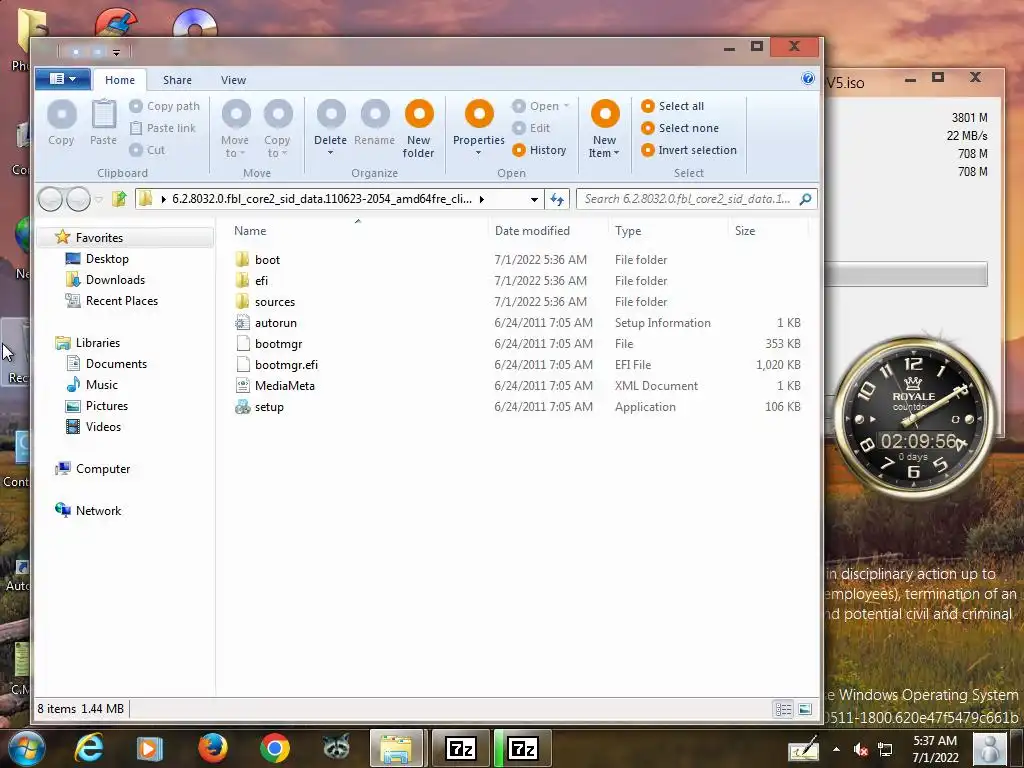Click in the Search folder field
The width and height of the screenshot is (1024, 768).
[687, 199]
